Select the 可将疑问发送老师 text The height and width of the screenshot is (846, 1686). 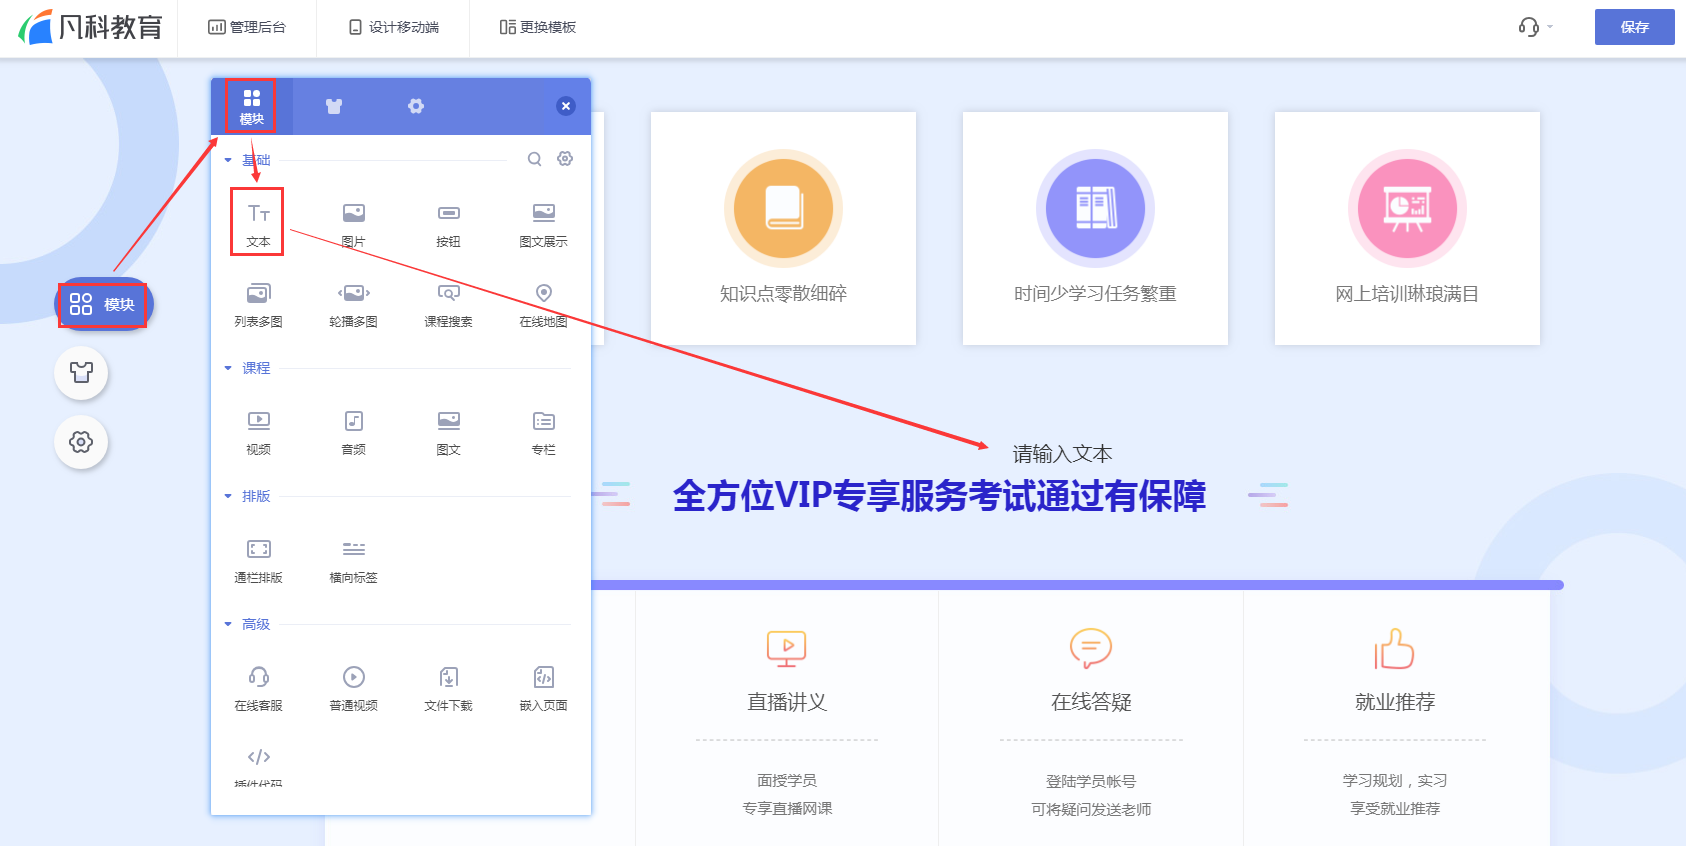(1091, 809)
